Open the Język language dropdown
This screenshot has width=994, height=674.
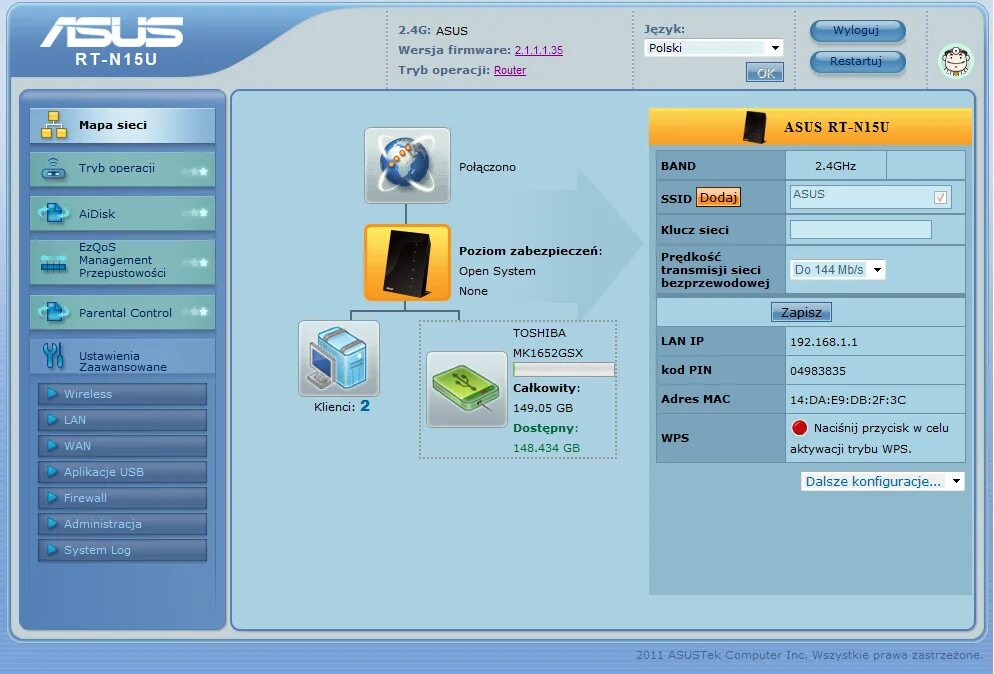(x=713, y=48)
